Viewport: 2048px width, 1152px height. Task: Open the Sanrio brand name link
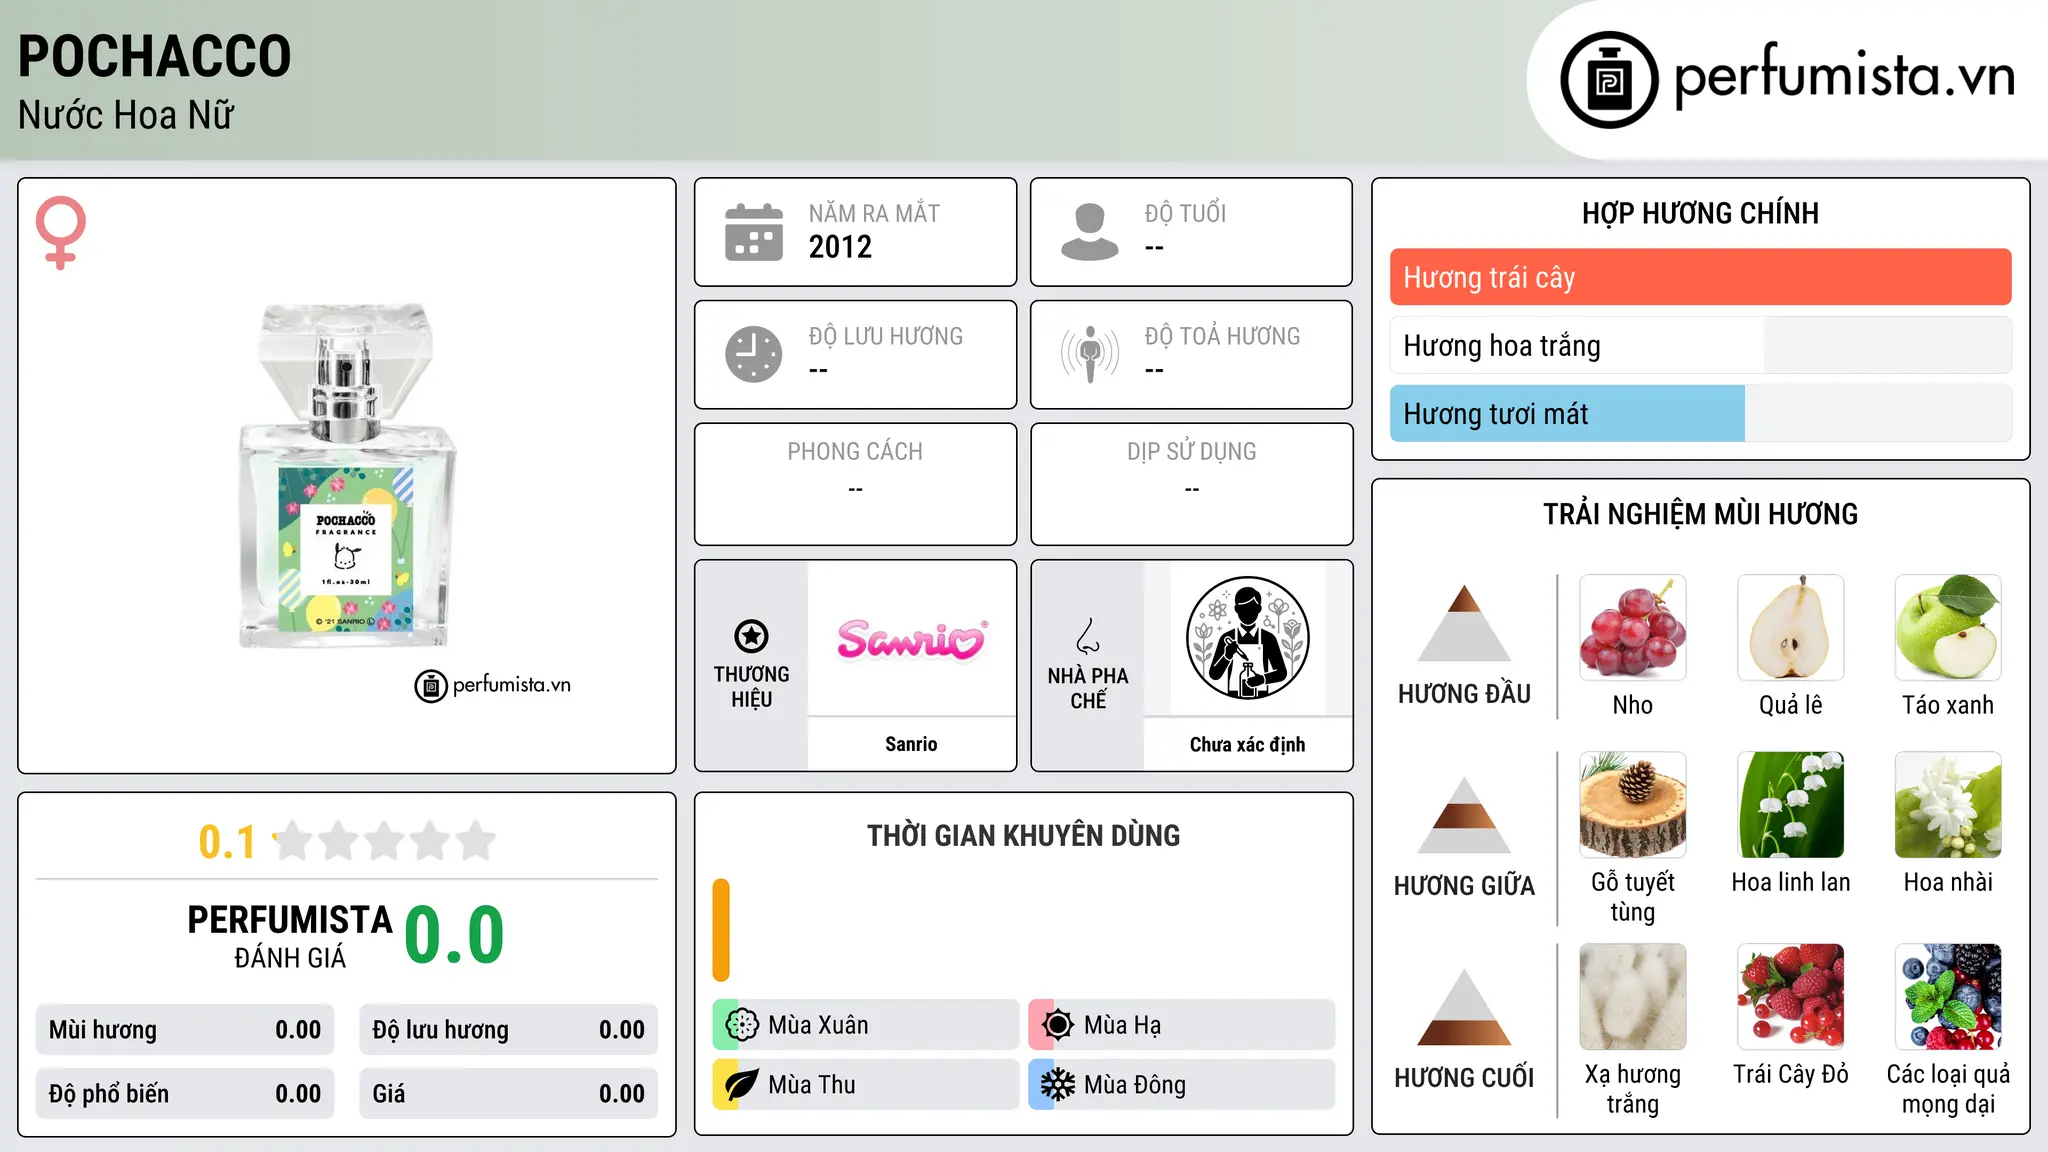coord(911,744)
